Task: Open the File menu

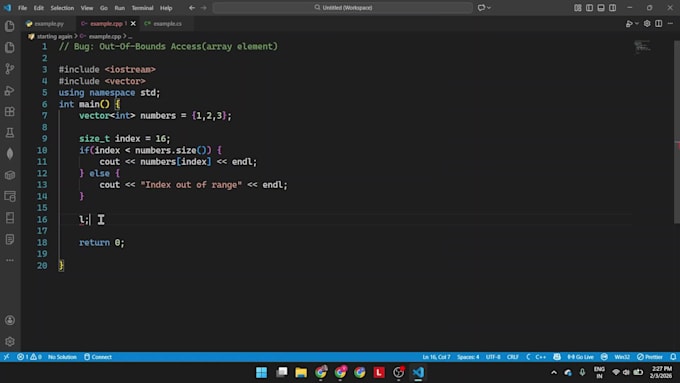Action: 22,8
